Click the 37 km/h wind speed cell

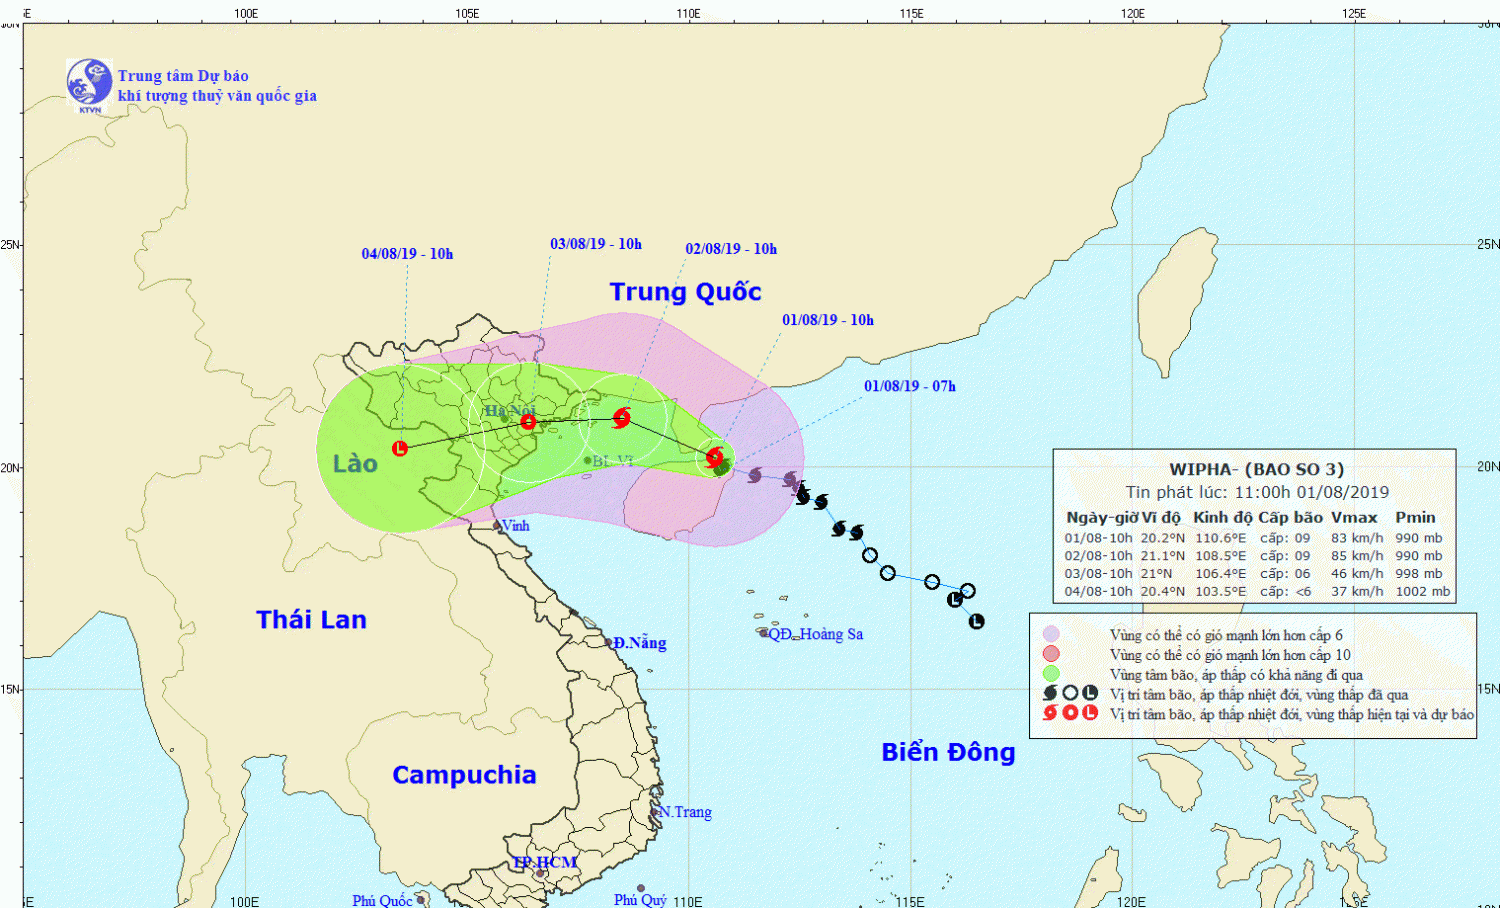[1357, 592]
